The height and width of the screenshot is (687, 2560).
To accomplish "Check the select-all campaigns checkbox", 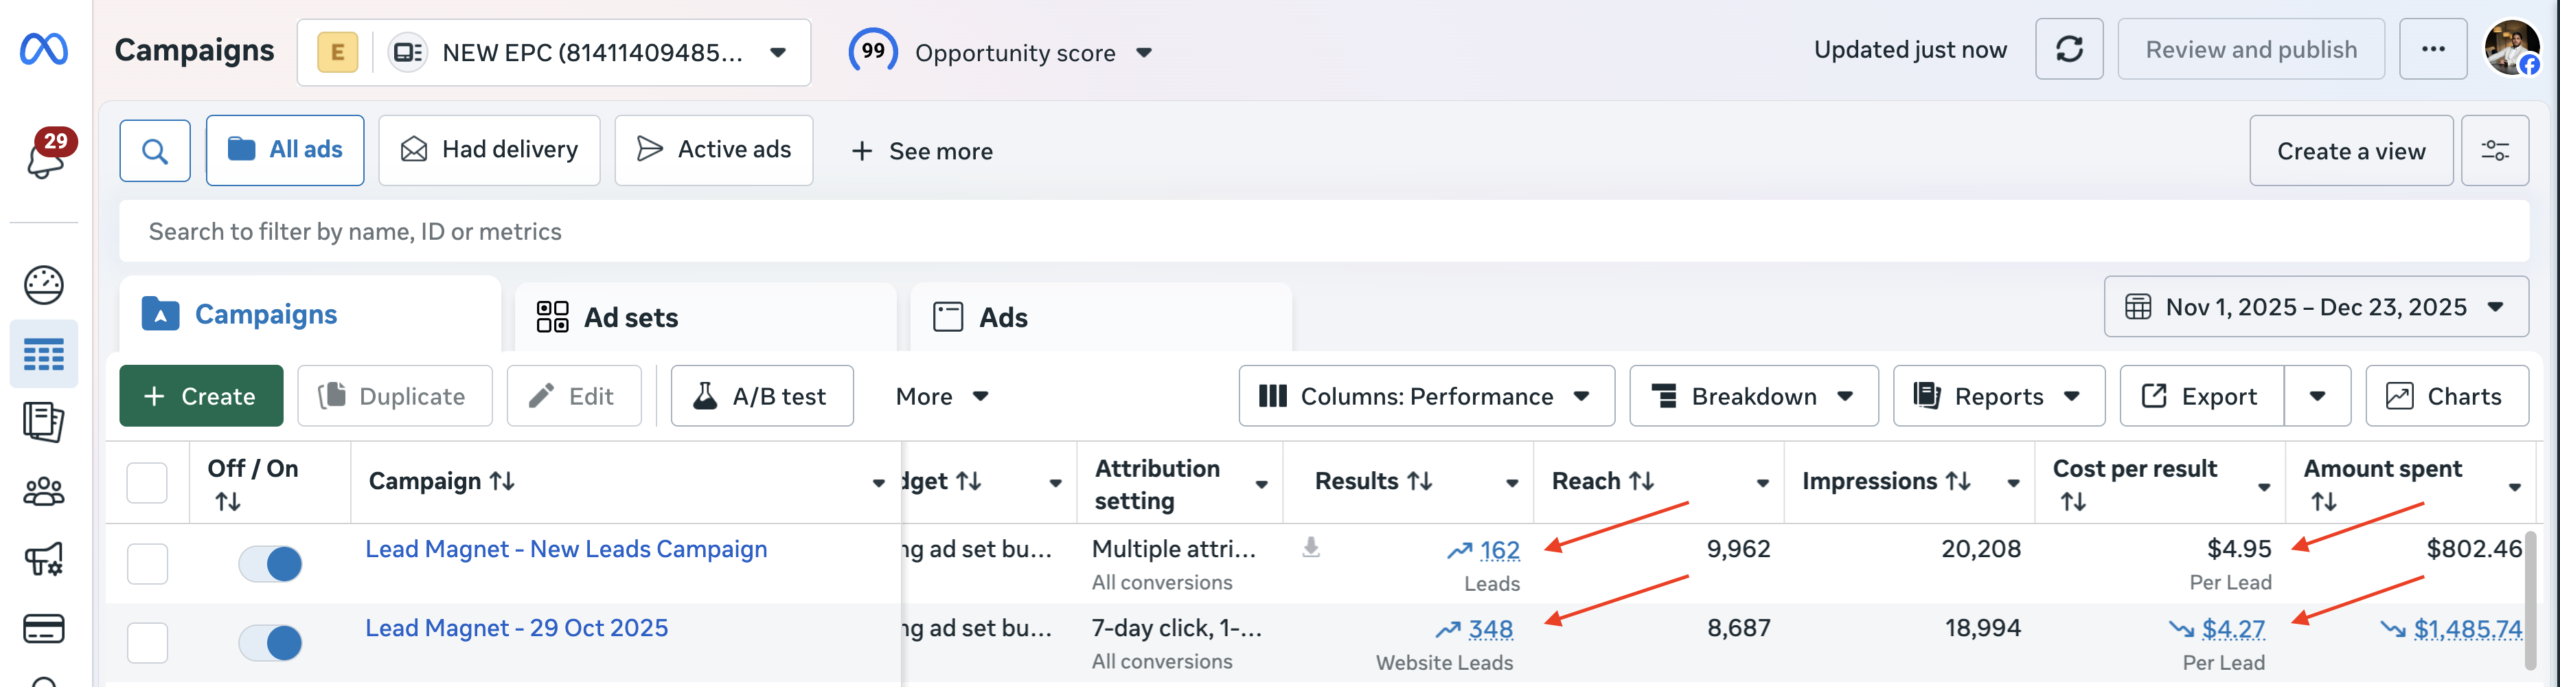I will [x=147, y=483].
